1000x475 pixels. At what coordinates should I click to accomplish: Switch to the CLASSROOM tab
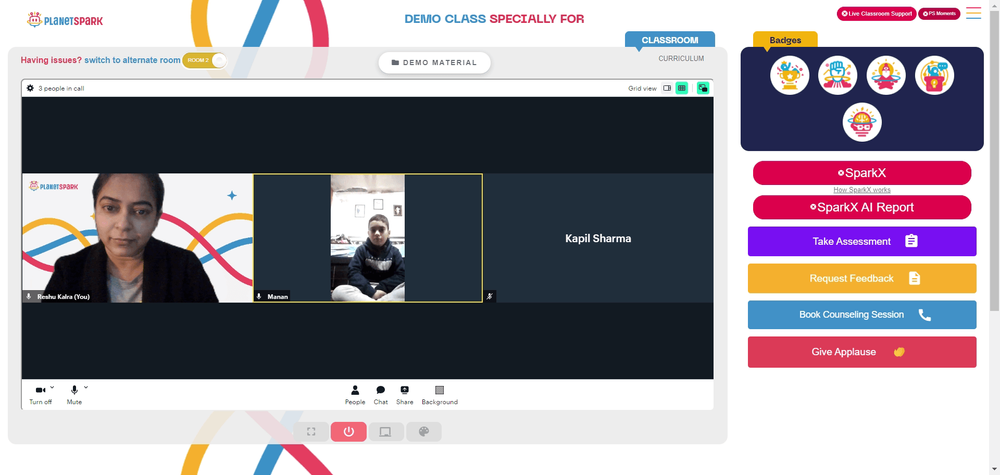click(670, 40)
